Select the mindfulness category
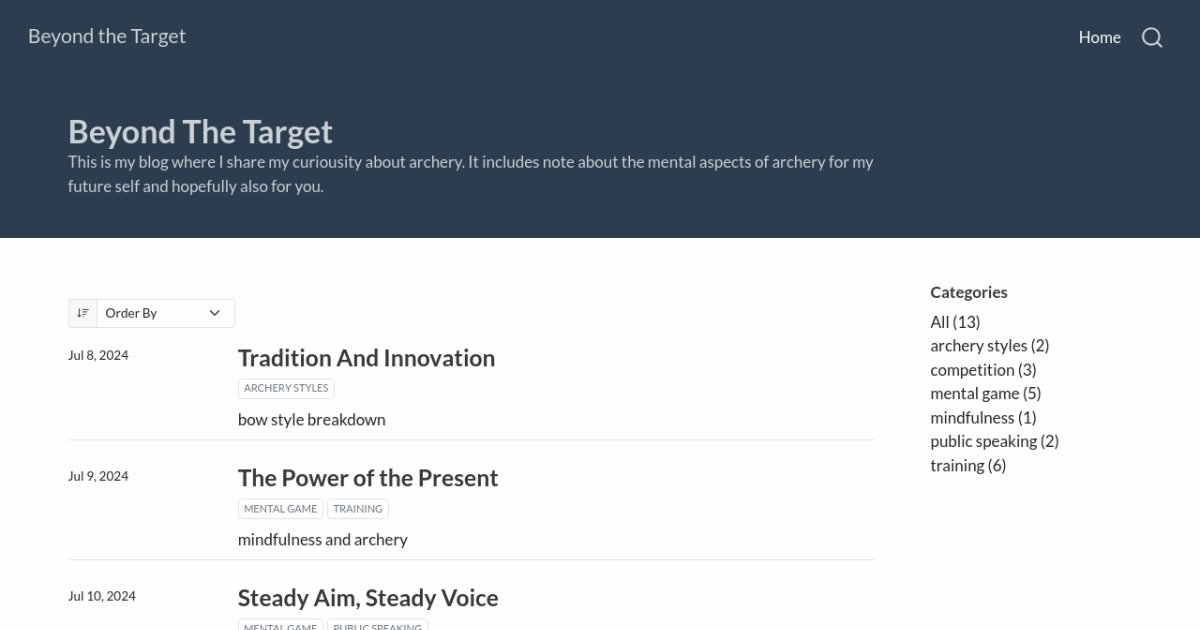 click(984, 417)
